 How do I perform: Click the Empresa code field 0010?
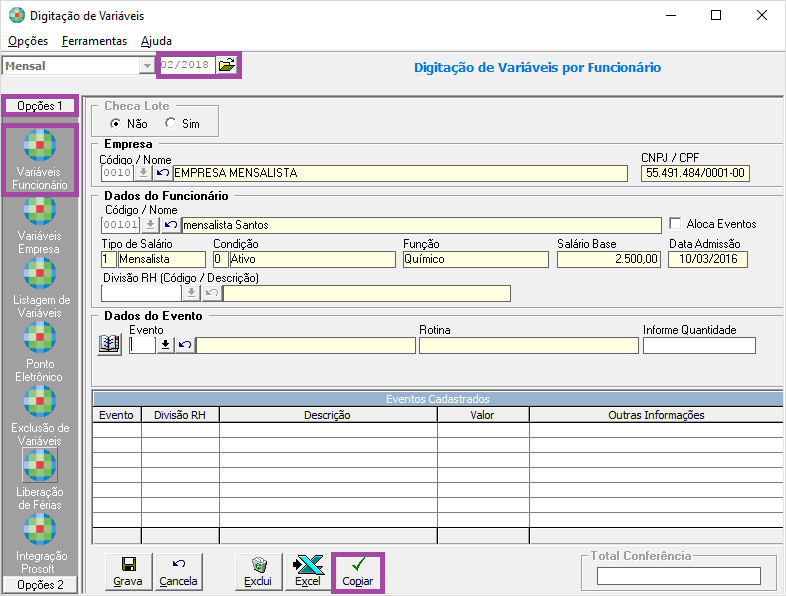[x=117, y=173]
